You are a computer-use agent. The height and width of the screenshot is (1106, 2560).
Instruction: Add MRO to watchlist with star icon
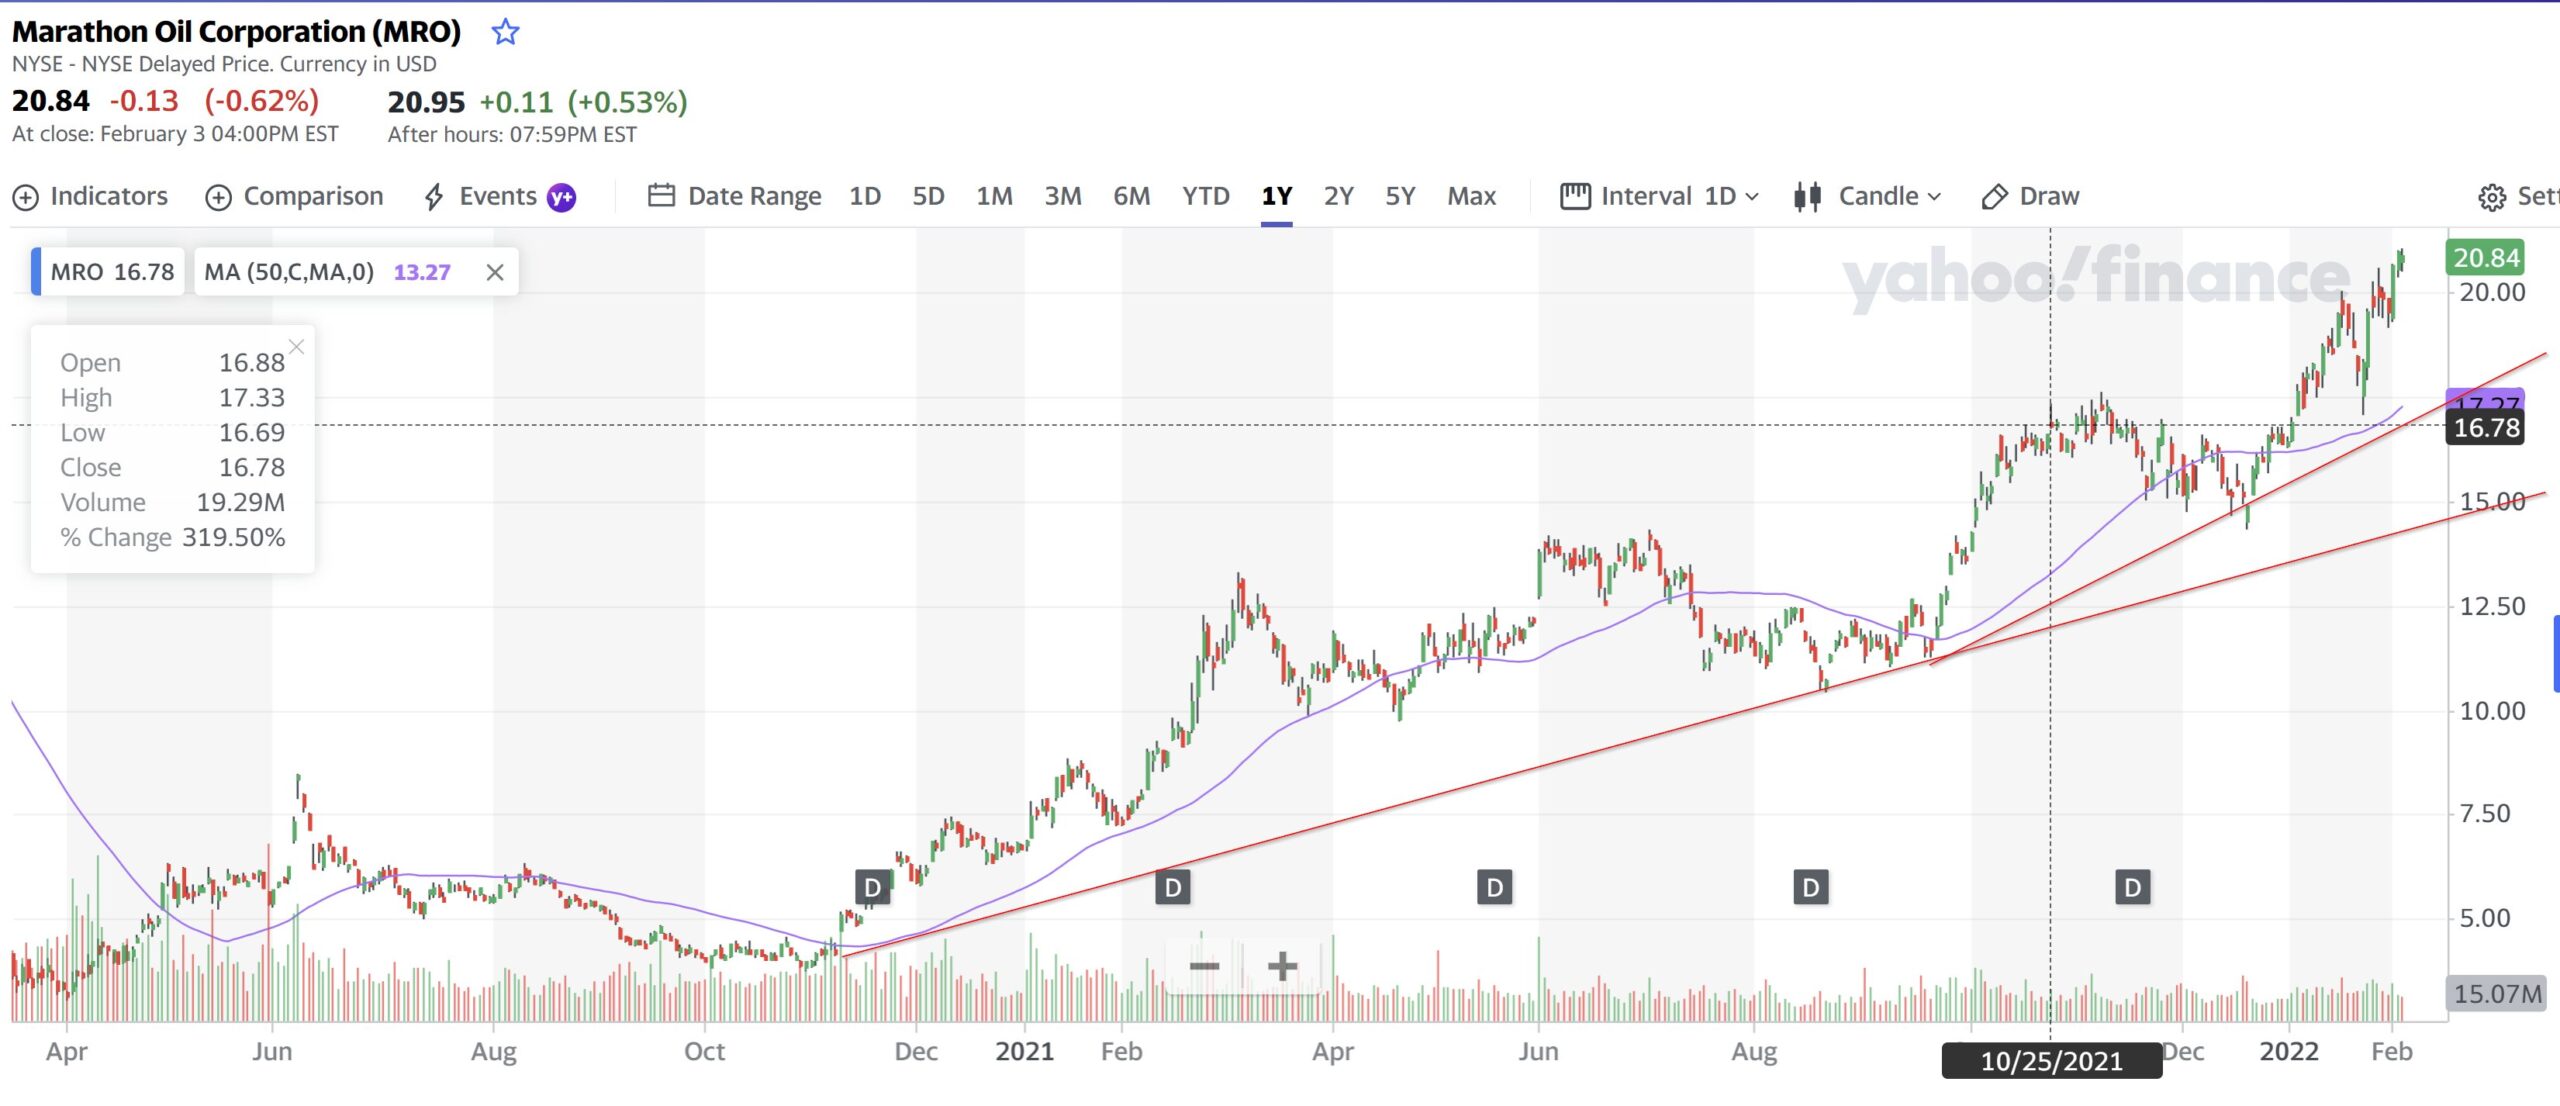click(505, 32)
